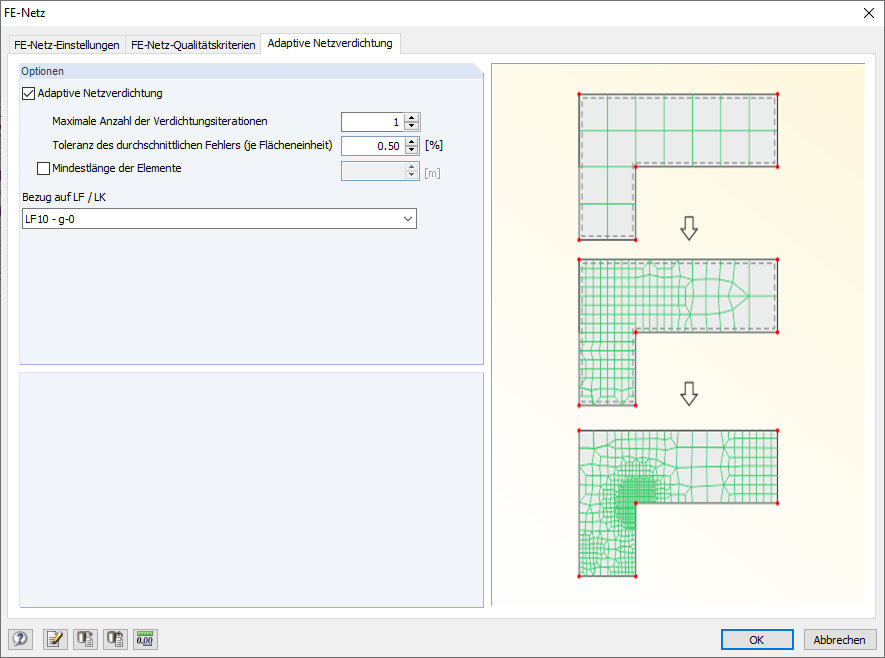Confirm with the OK button
The height and width of the screenshot is (658, 885).
(x=757, y=640)
